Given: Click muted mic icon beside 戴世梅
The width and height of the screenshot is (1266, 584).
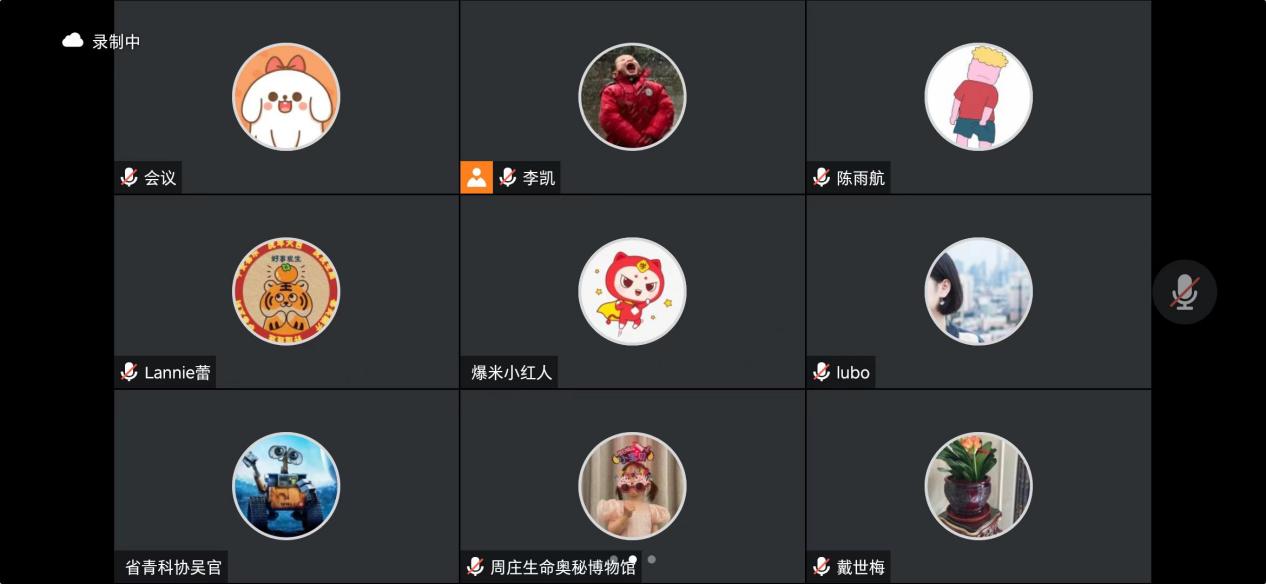Looking at the screenshot, I should pyautogui.click(x=821, y=567).
